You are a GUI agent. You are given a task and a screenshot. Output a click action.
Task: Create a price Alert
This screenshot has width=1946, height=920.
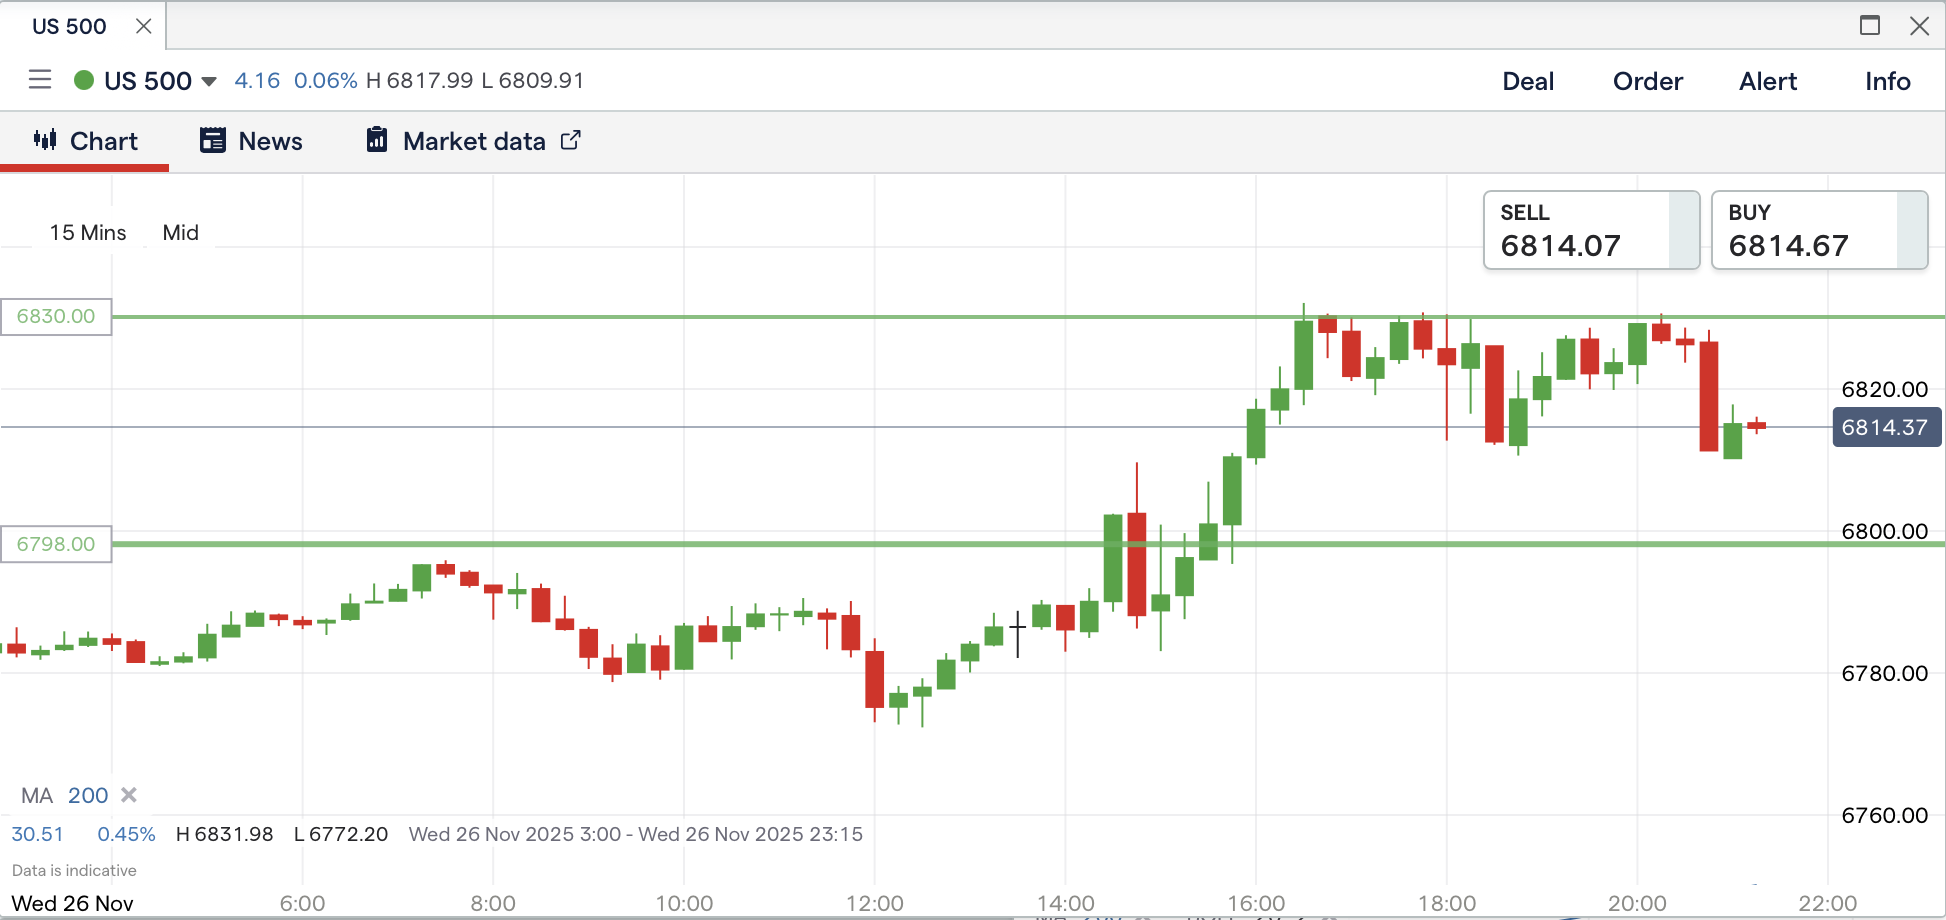tap(1767, 81)
